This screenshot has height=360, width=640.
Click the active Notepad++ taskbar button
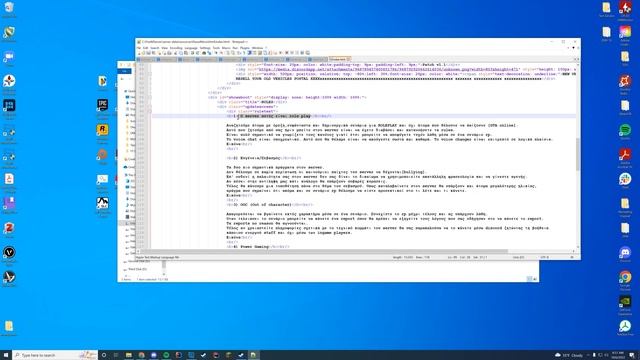(x=253, y=355)
